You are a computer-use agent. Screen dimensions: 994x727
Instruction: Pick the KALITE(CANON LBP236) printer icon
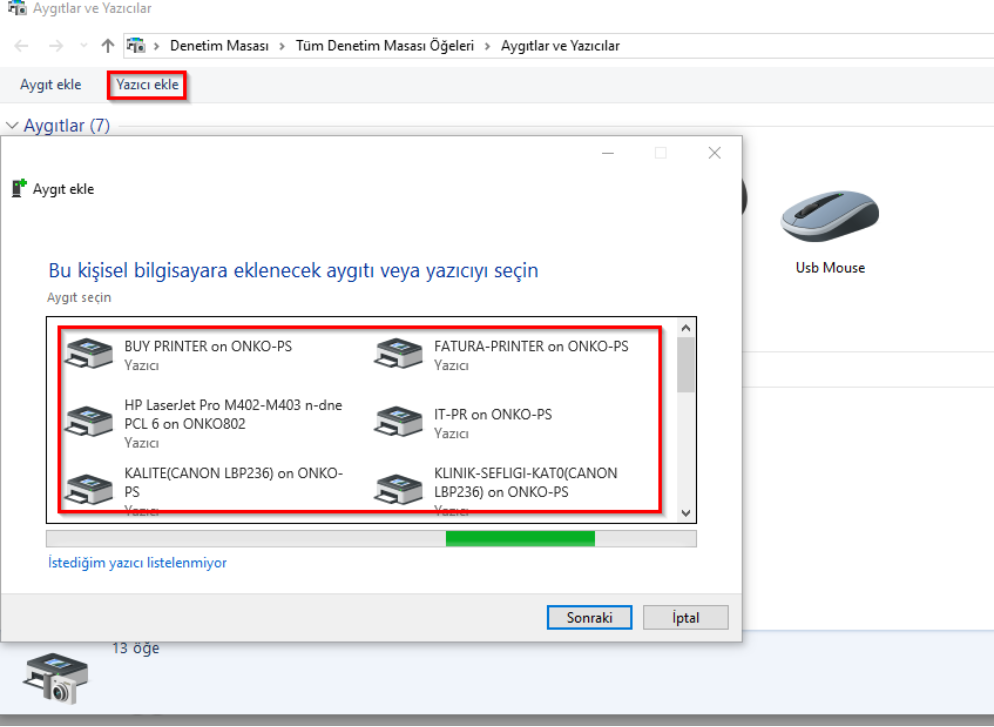click(x=89, y=489)
